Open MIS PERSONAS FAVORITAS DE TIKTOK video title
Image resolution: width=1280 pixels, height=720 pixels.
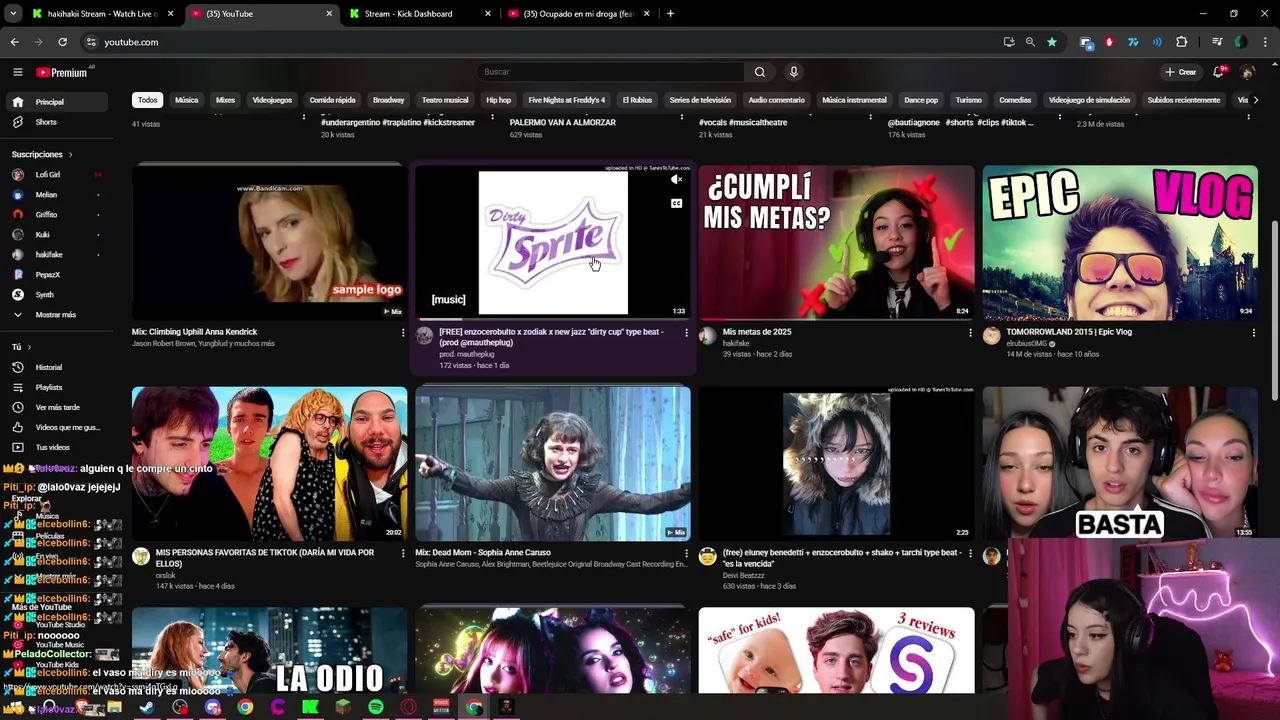[265, 557]
